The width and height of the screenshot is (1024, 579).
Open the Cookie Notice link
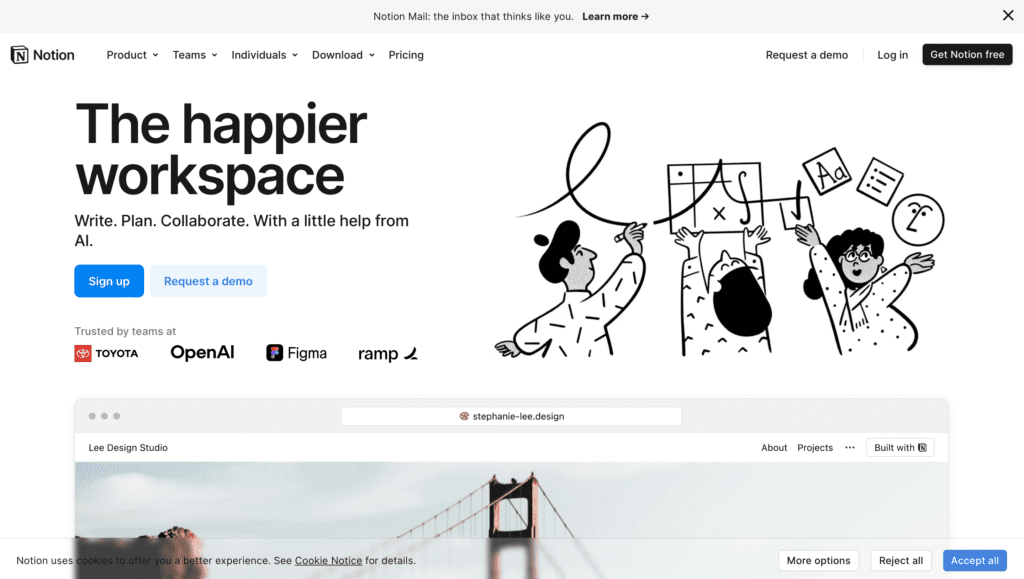click(x=328, y=560)
